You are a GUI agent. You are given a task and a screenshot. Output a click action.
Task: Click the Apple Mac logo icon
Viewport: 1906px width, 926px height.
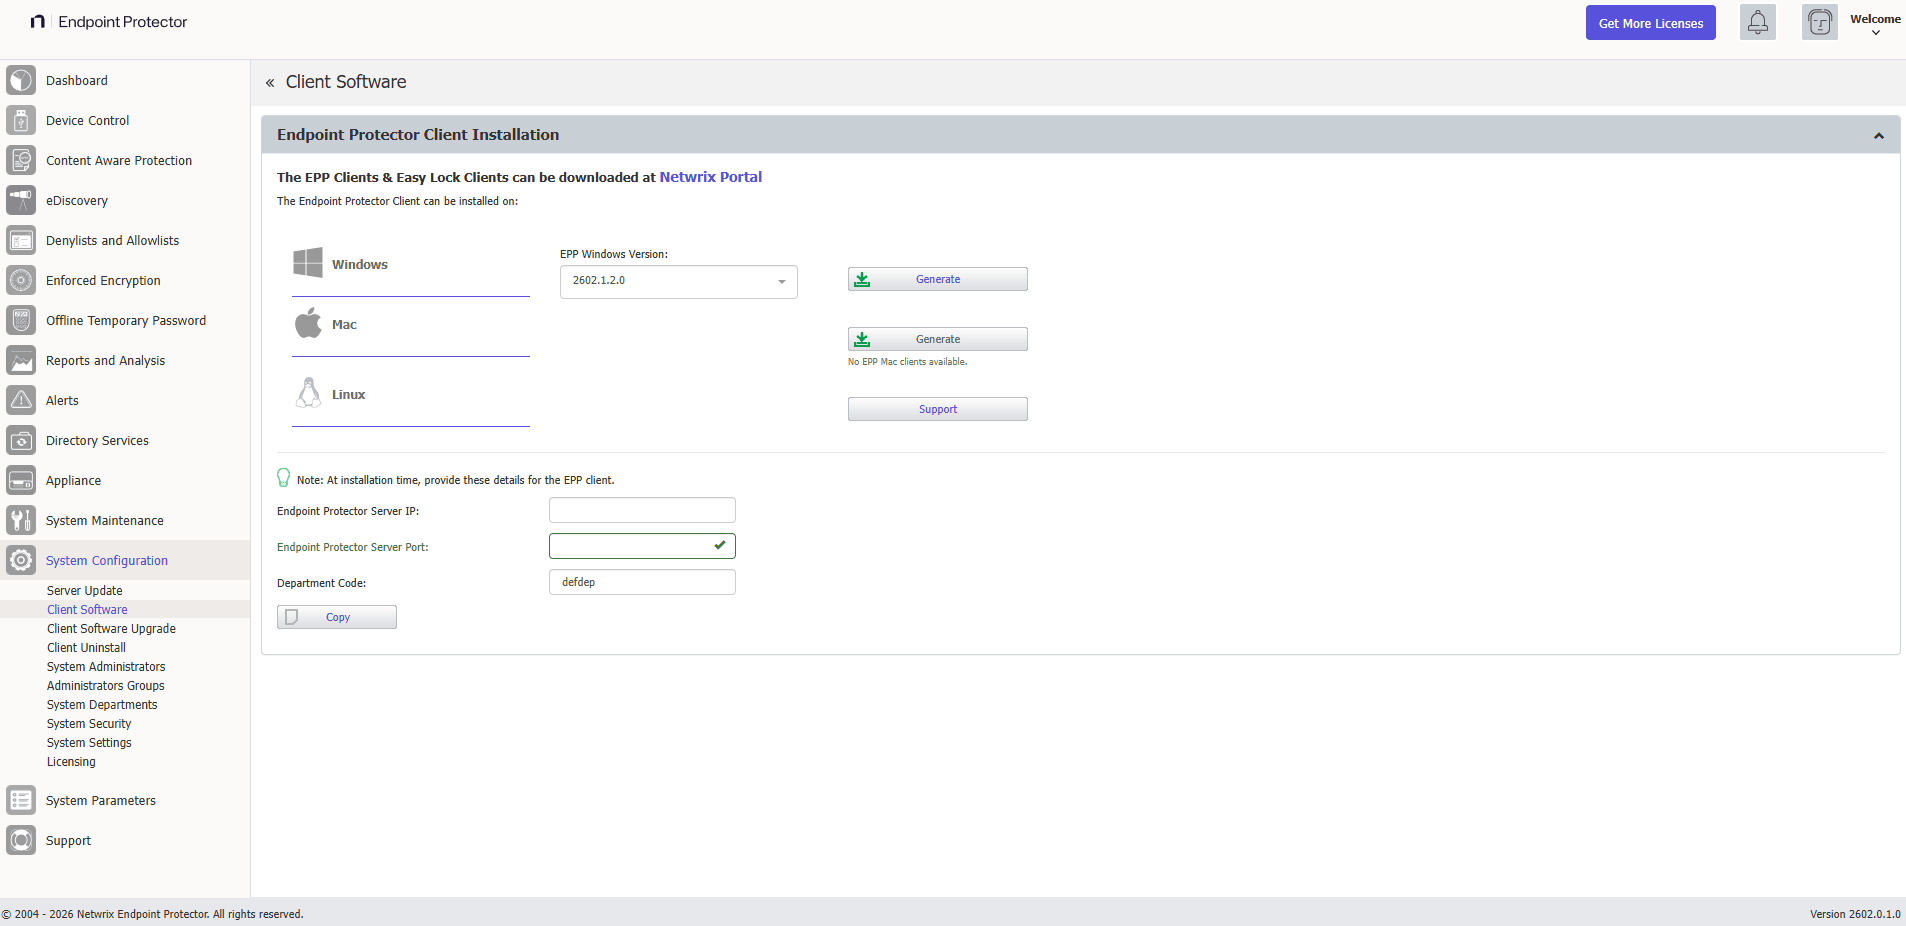[x=308, y=323]
